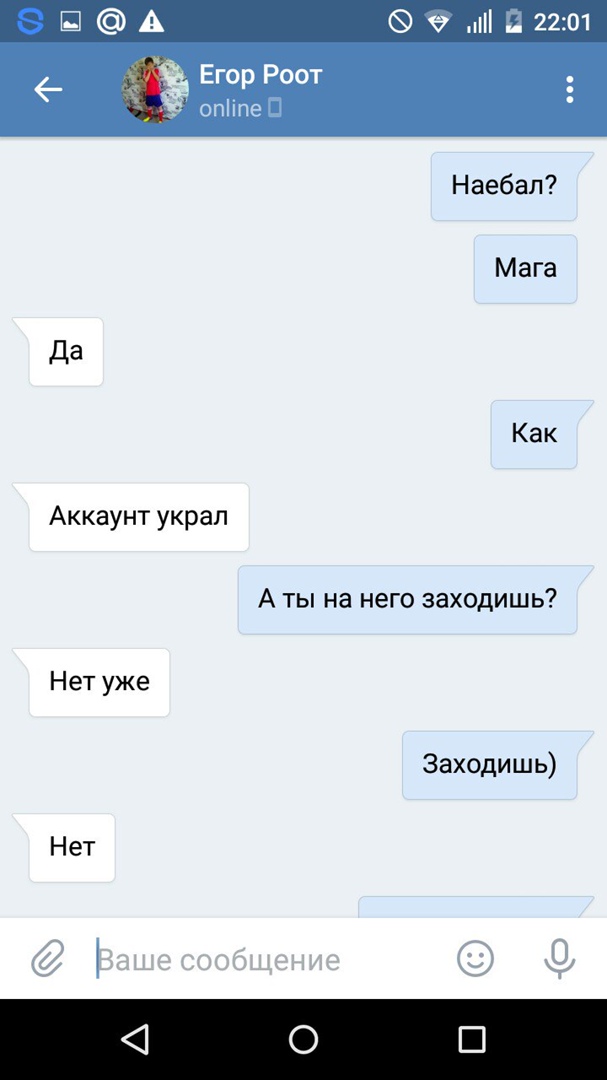Tap the paperclip attachment icon

(x=48, y=959)
